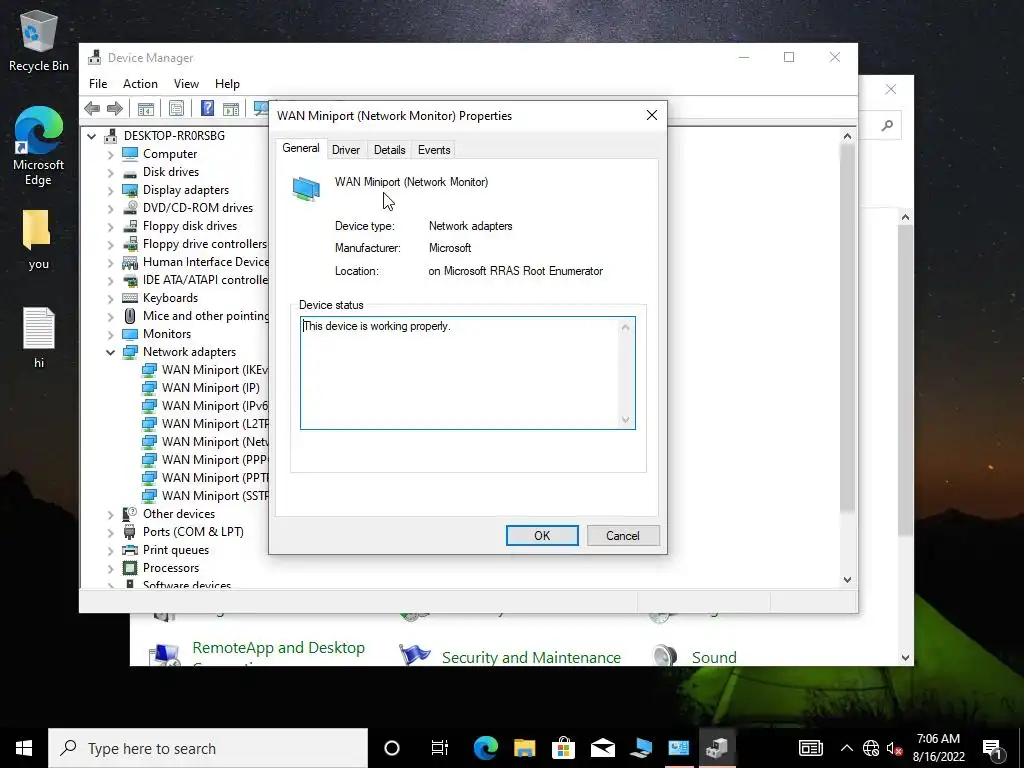Expand the Human Interface Devices node
This screenshot has height=768, width=1024.
(110, 262)
